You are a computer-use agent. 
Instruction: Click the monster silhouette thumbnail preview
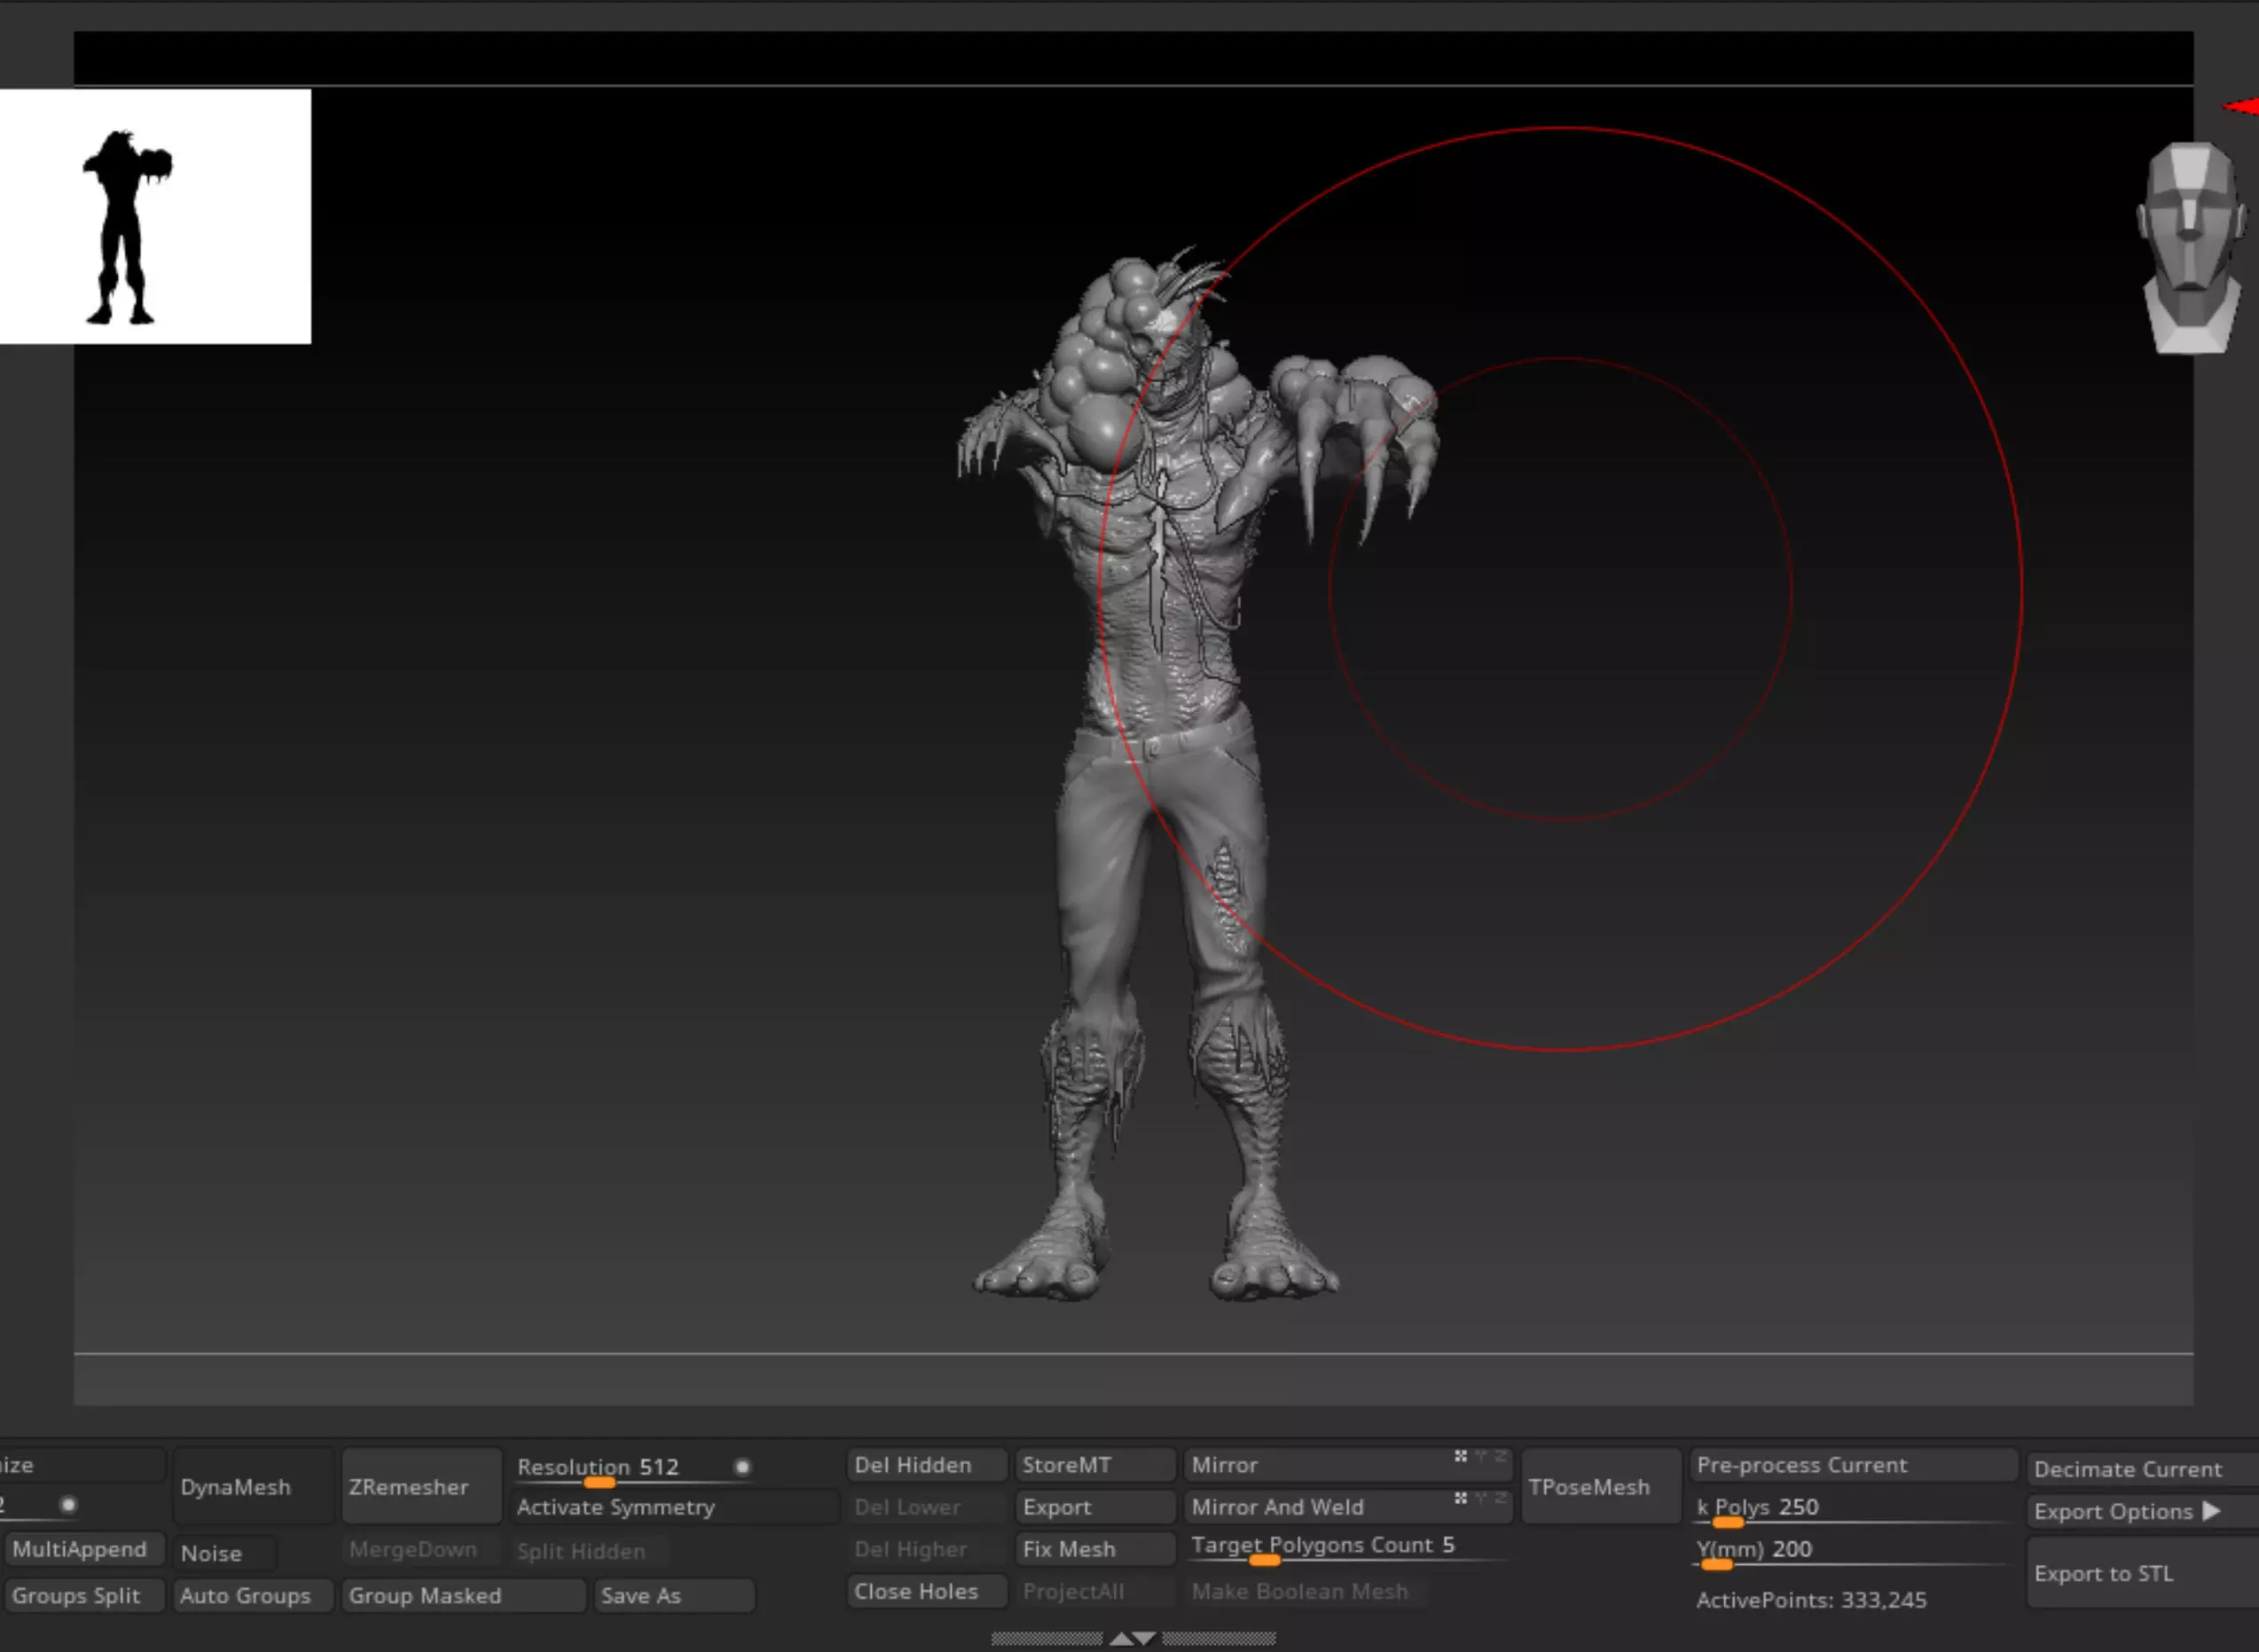point(155,216)
